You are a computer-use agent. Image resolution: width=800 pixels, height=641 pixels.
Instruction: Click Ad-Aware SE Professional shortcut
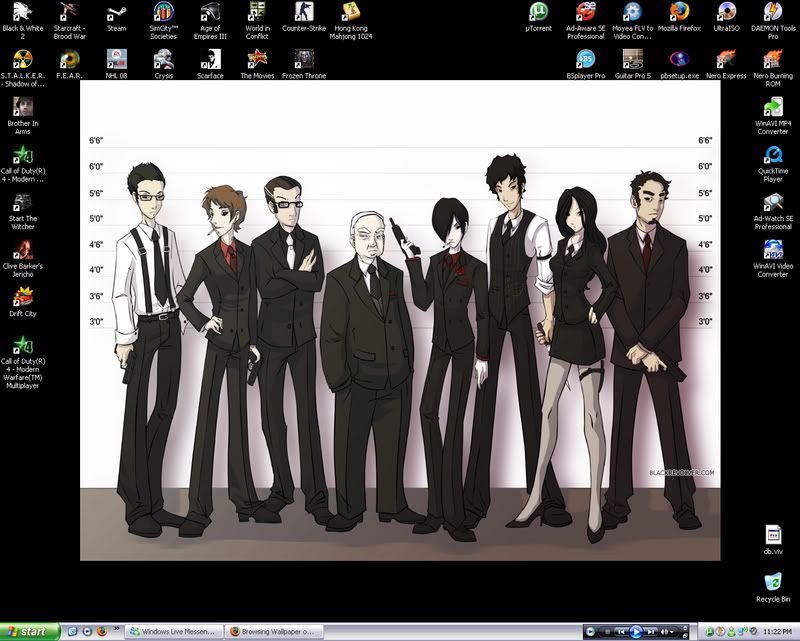click(x=586, y=20)
